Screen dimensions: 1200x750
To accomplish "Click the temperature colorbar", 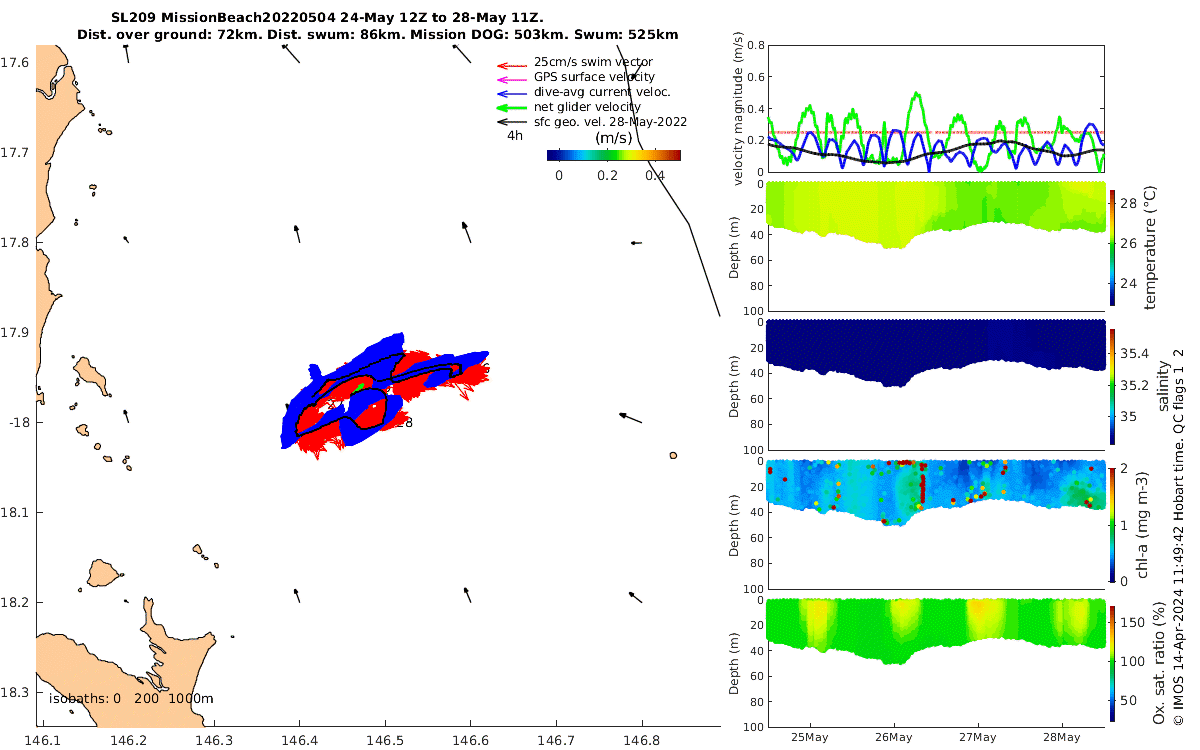I will coord(1113,247).
